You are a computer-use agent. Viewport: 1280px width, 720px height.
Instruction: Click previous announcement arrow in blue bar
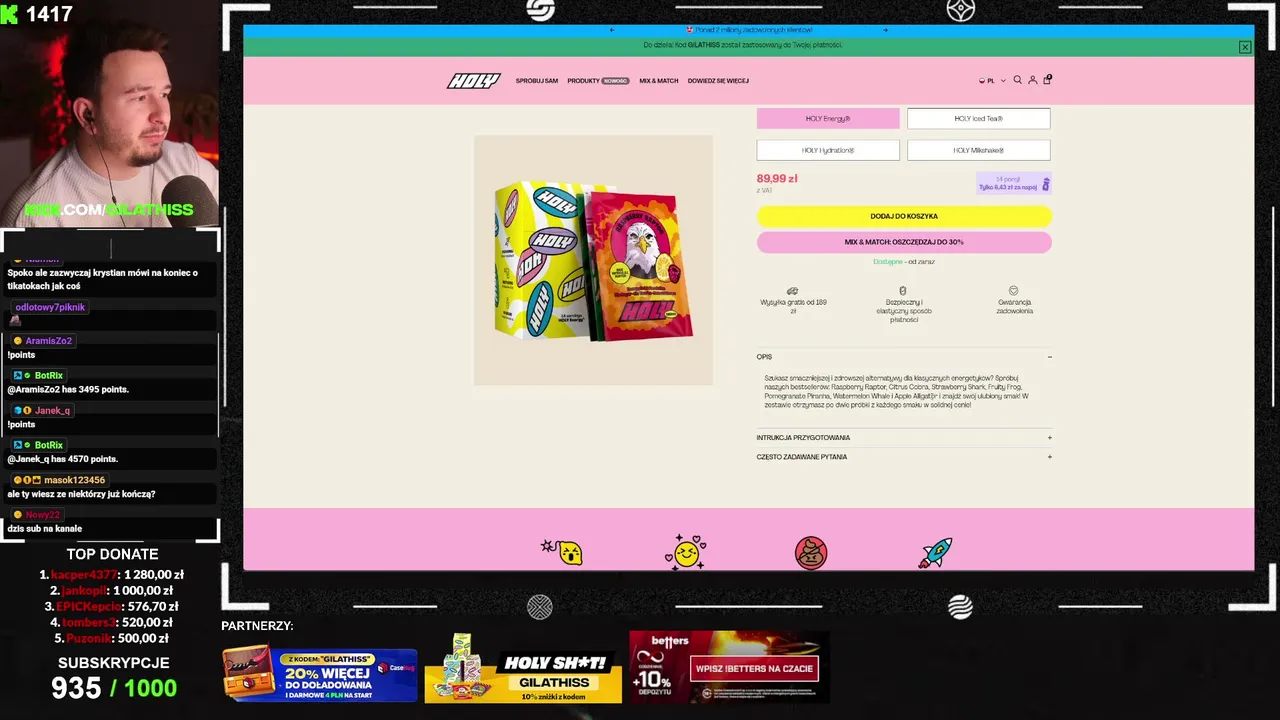click(x=612, y=30)
